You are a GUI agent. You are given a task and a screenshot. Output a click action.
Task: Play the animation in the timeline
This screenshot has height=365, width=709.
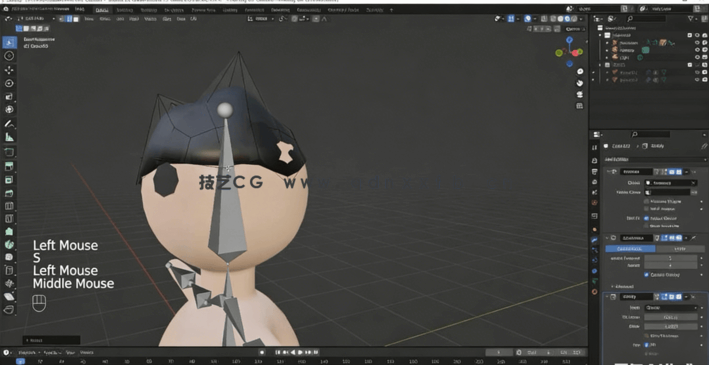tap(301, 352)
